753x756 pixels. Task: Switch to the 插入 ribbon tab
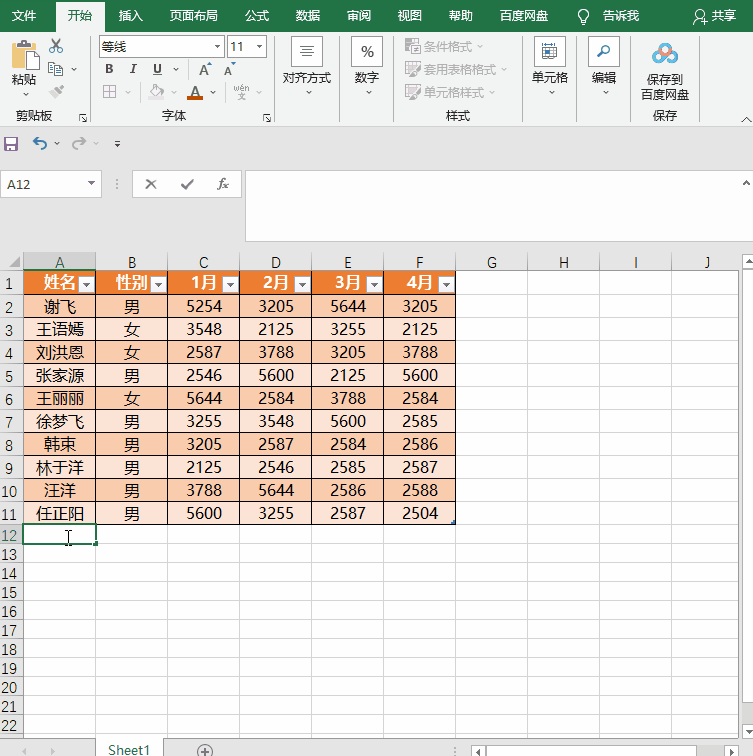tap(131, 16)
